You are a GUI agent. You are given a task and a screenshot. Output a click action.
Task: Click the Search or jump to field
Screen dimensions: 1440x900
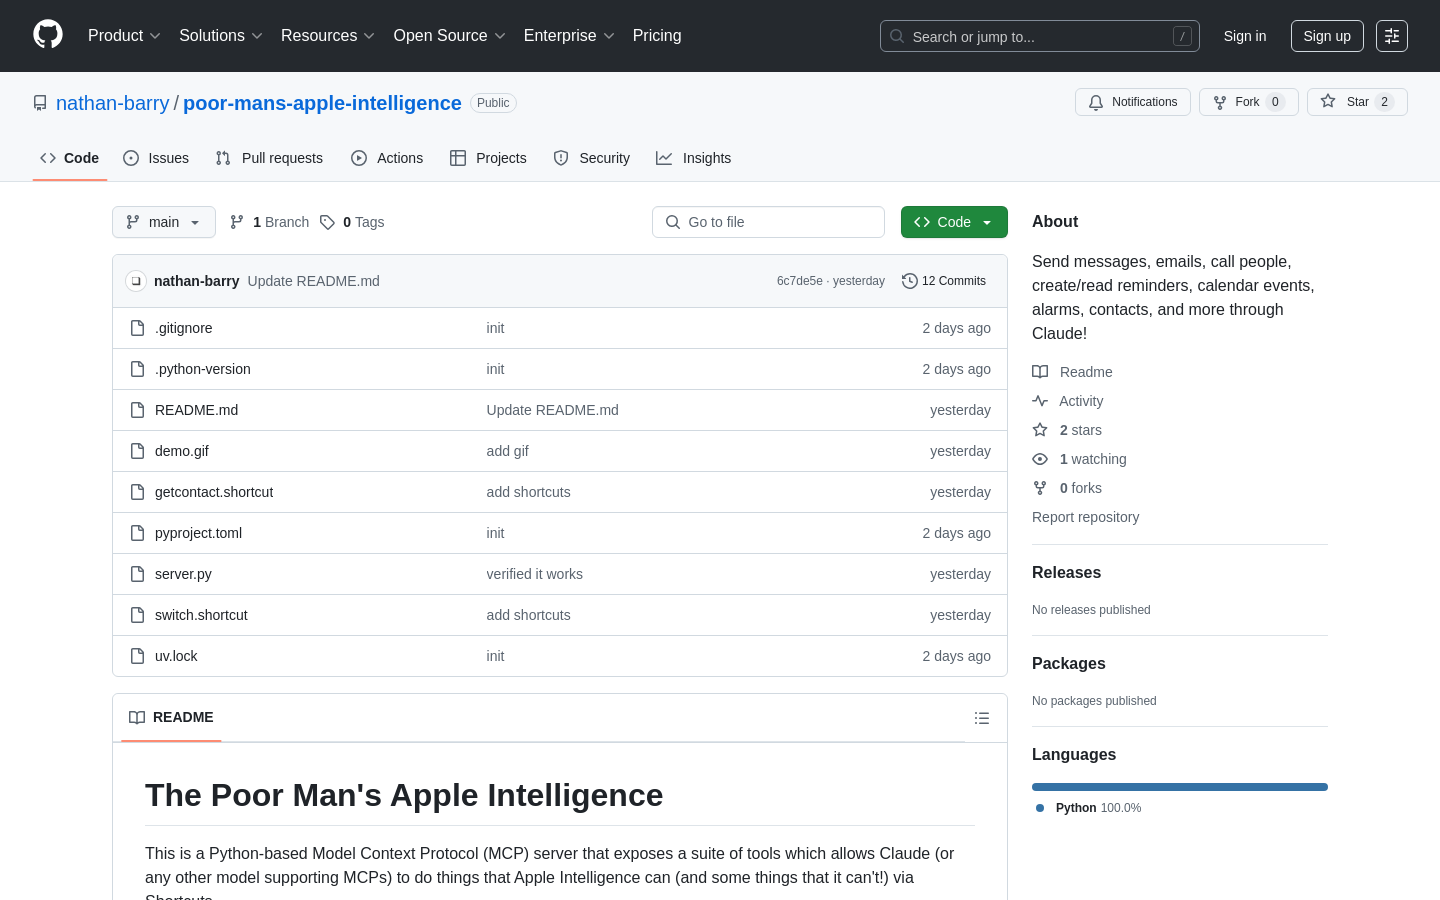tap(1040, 36)
